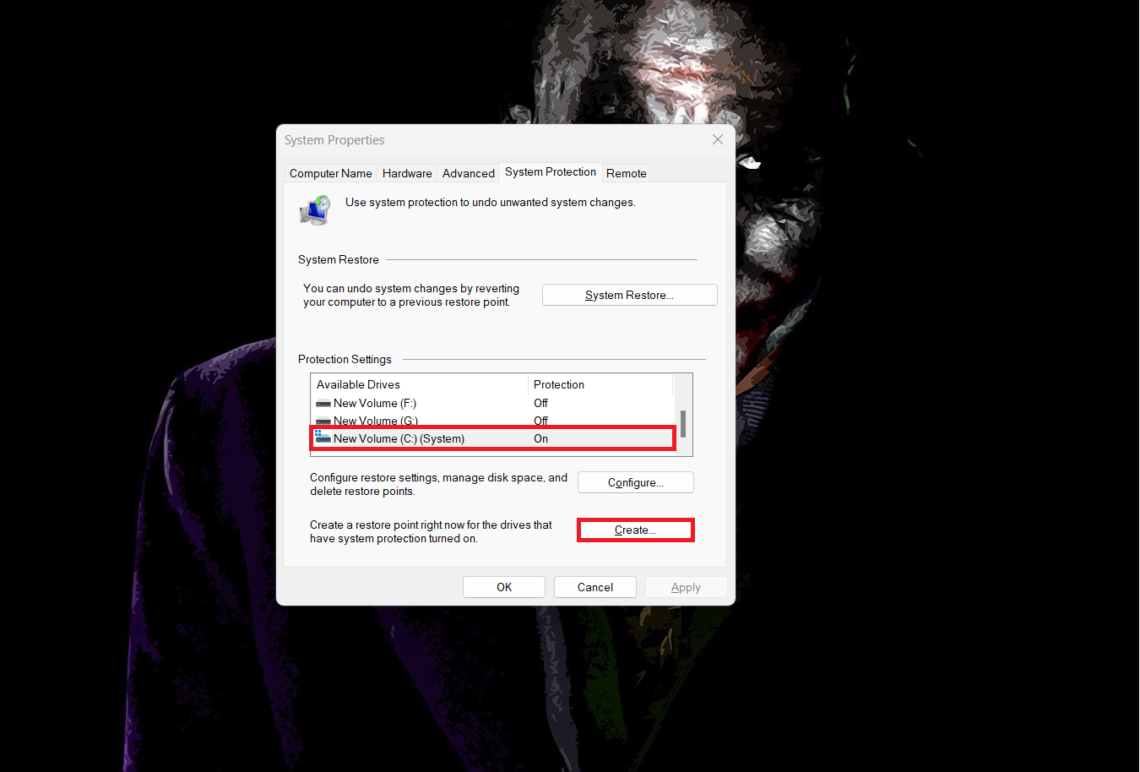Image resolution: width=1140 pixels, height=772 pixels.
Task: Switch to the Hardware tab
Action: [407, 173]
